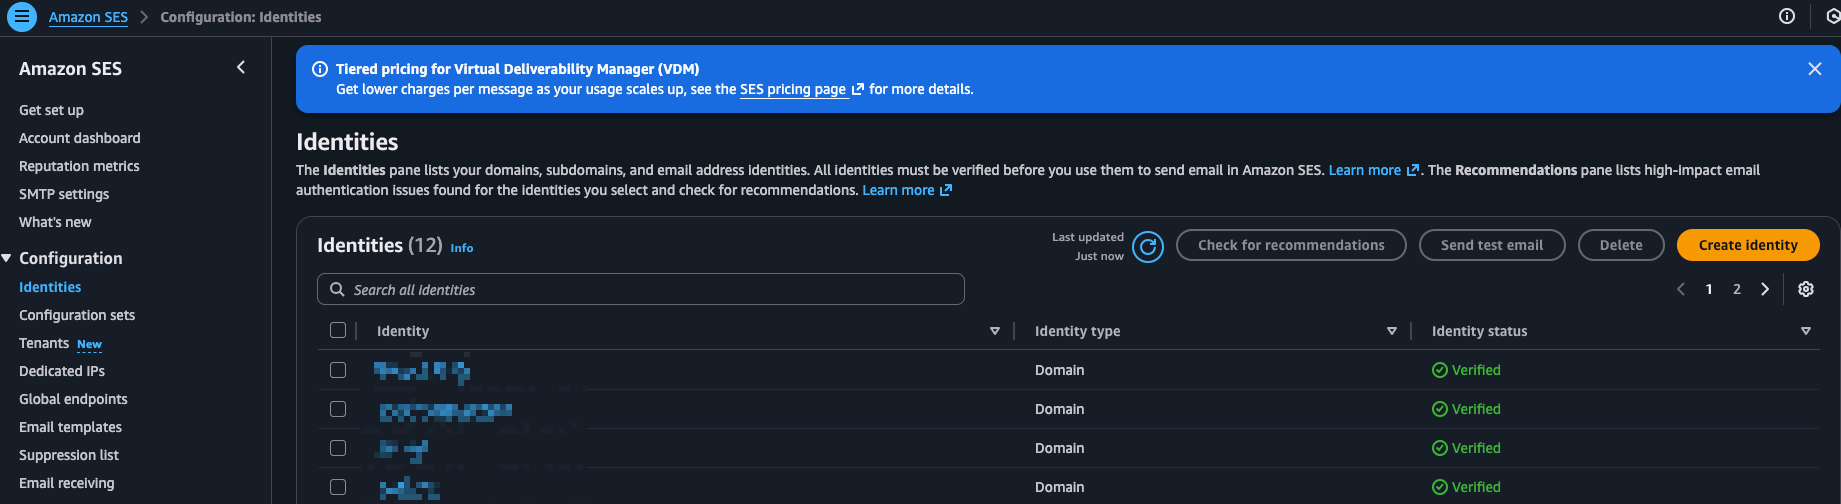Open SMTP settings from sidebar

pyautogui.click(x=64, y=194)
